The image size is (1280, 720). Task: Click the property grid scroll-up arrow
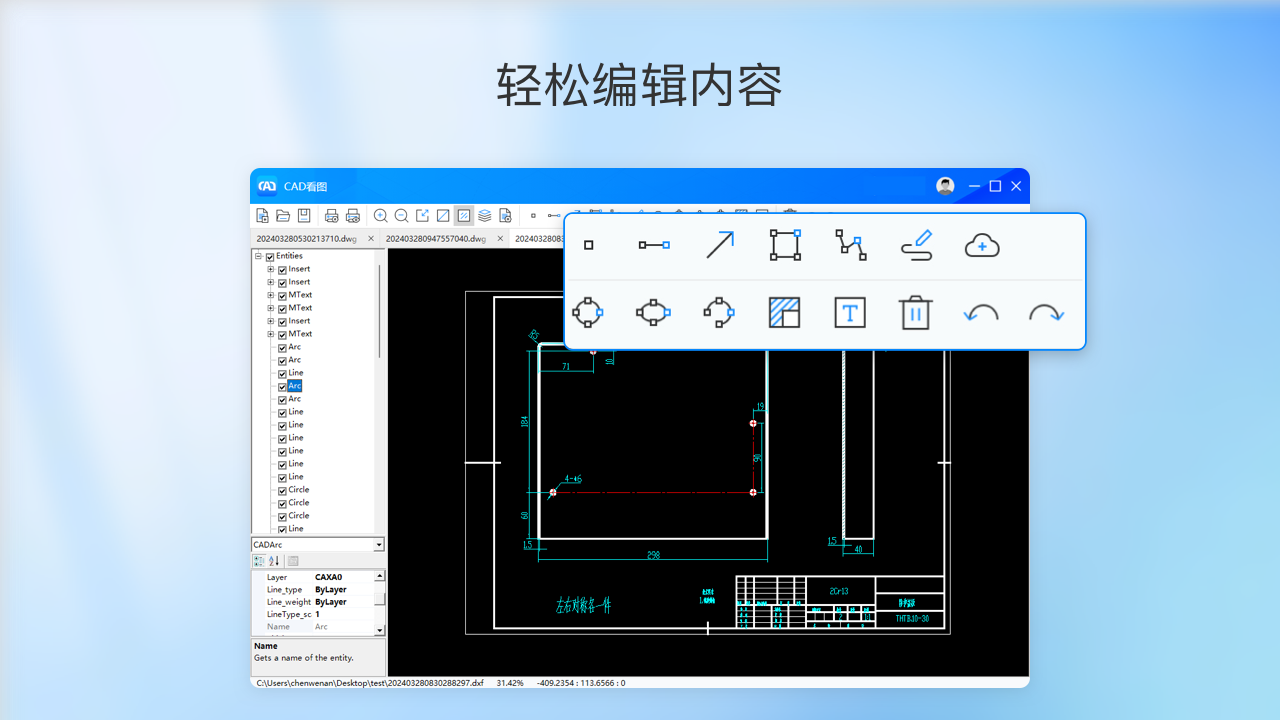[379, 576]
